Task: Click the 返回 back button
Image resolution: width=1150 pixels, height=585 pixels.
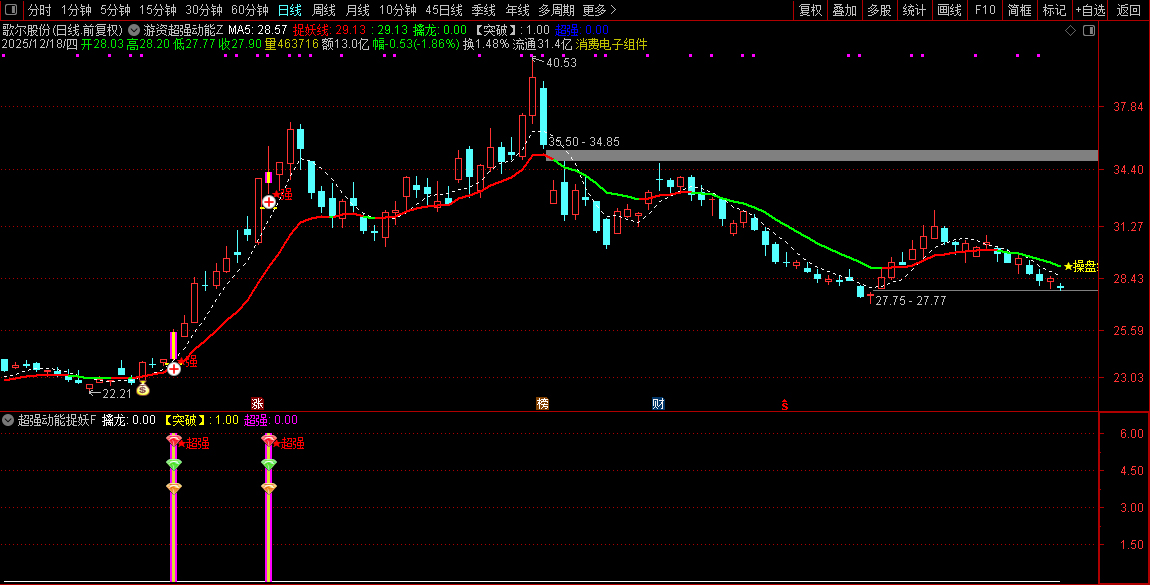Action: [x=1128, y=10]
